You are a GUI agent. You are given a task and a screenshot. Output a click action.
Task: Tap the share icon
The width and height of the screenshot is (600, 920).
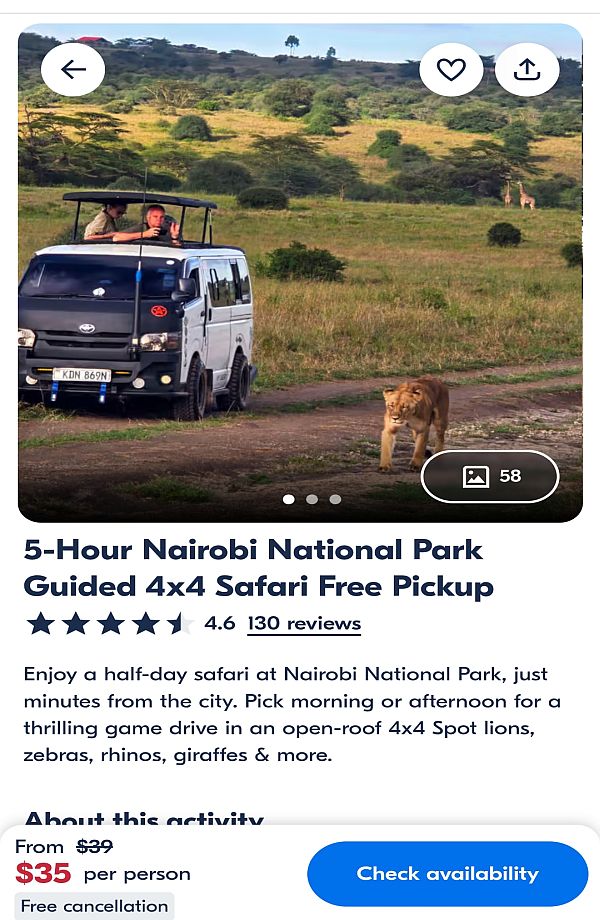click(x=527, y=69)
